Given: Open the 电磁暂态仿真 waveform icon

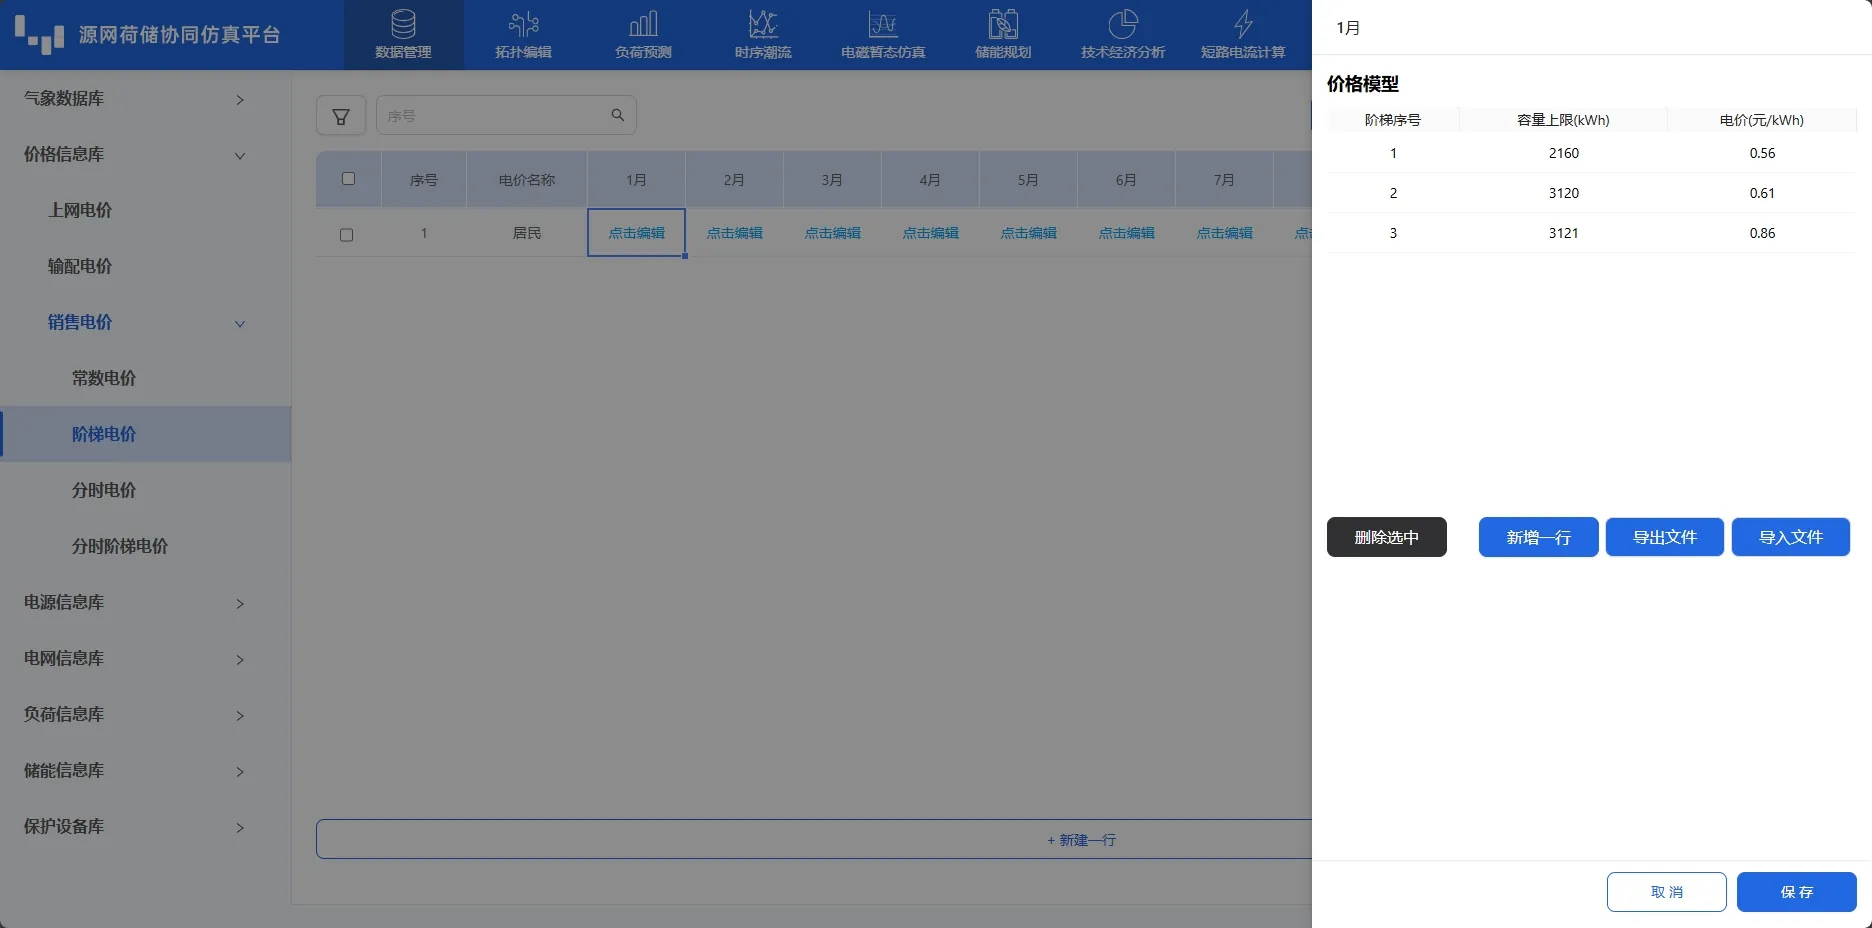Looking at the screenshot, I should [x=883, y=24].
